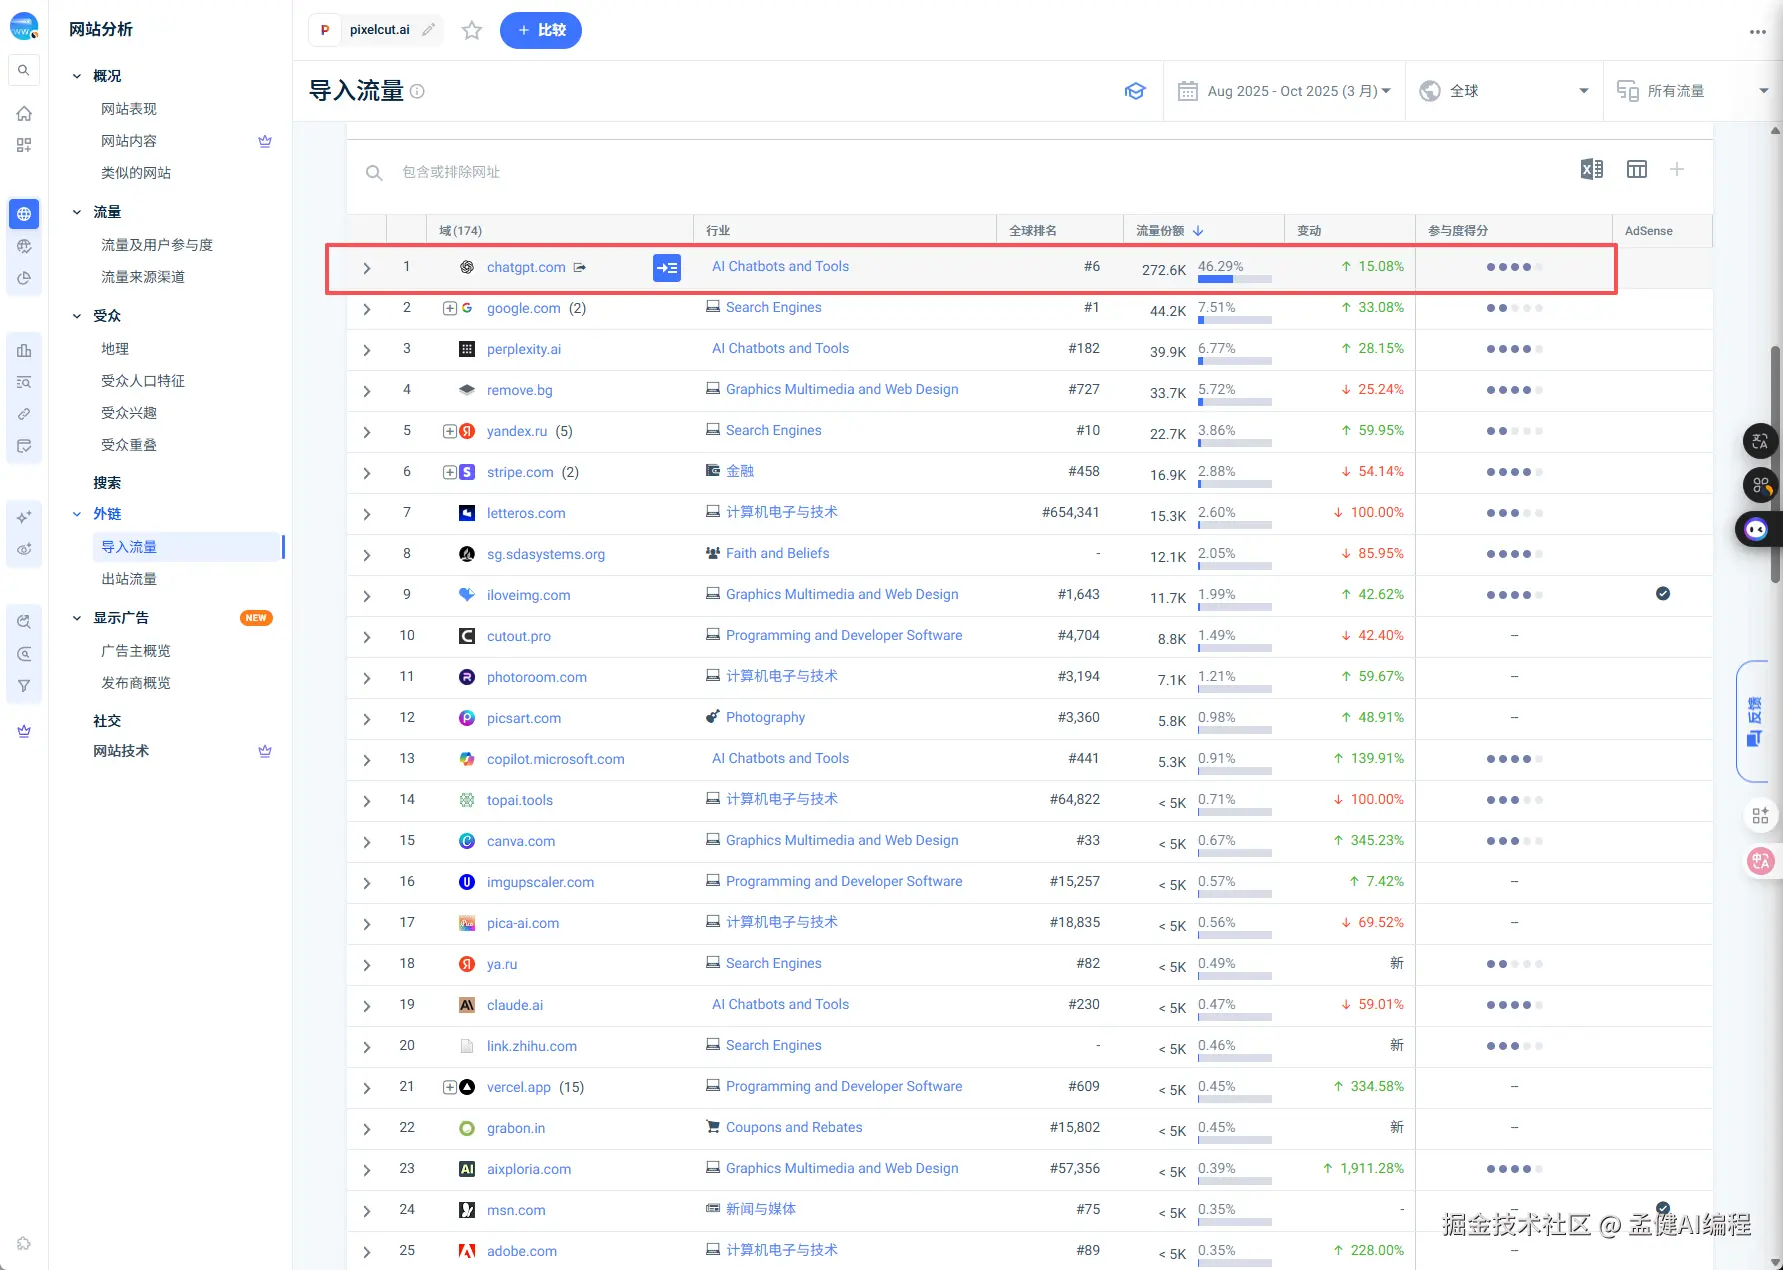Sort by 全球排名 column header
The width and height of the screenshot is (1783, 1270).
pyautogui.click(x=1033, y=231)
